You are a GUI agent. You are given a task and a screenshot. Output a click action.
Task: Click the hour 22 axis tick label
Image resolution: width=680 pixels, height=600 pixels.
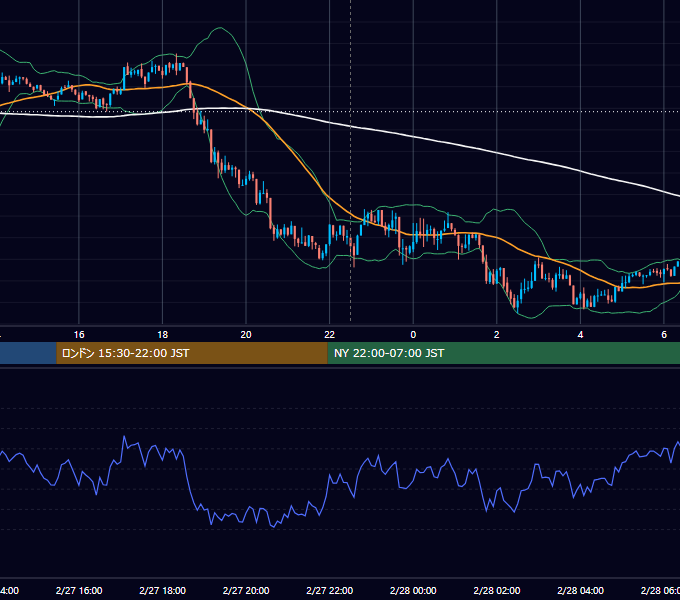point(330,335)
